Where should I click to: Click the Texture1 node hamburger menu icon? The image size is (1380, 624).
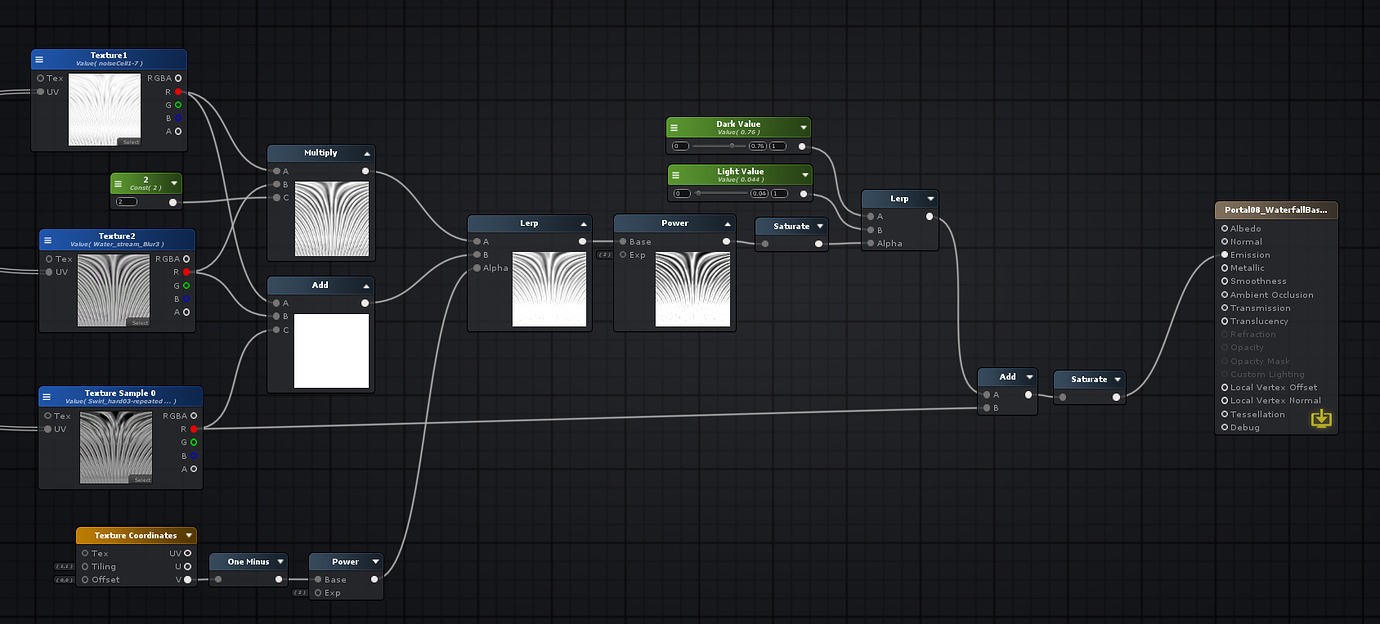40,59
